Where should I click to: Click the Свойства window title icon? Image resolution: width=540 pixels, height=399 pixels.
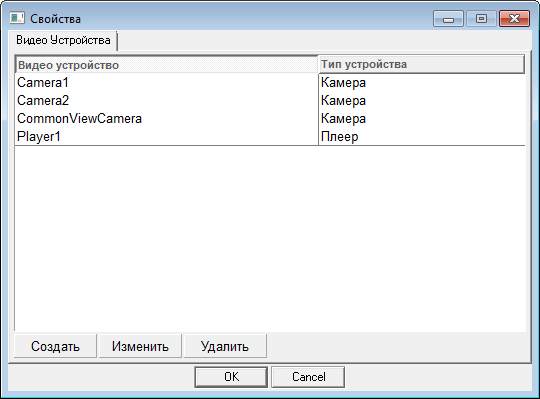pos(17,18)
